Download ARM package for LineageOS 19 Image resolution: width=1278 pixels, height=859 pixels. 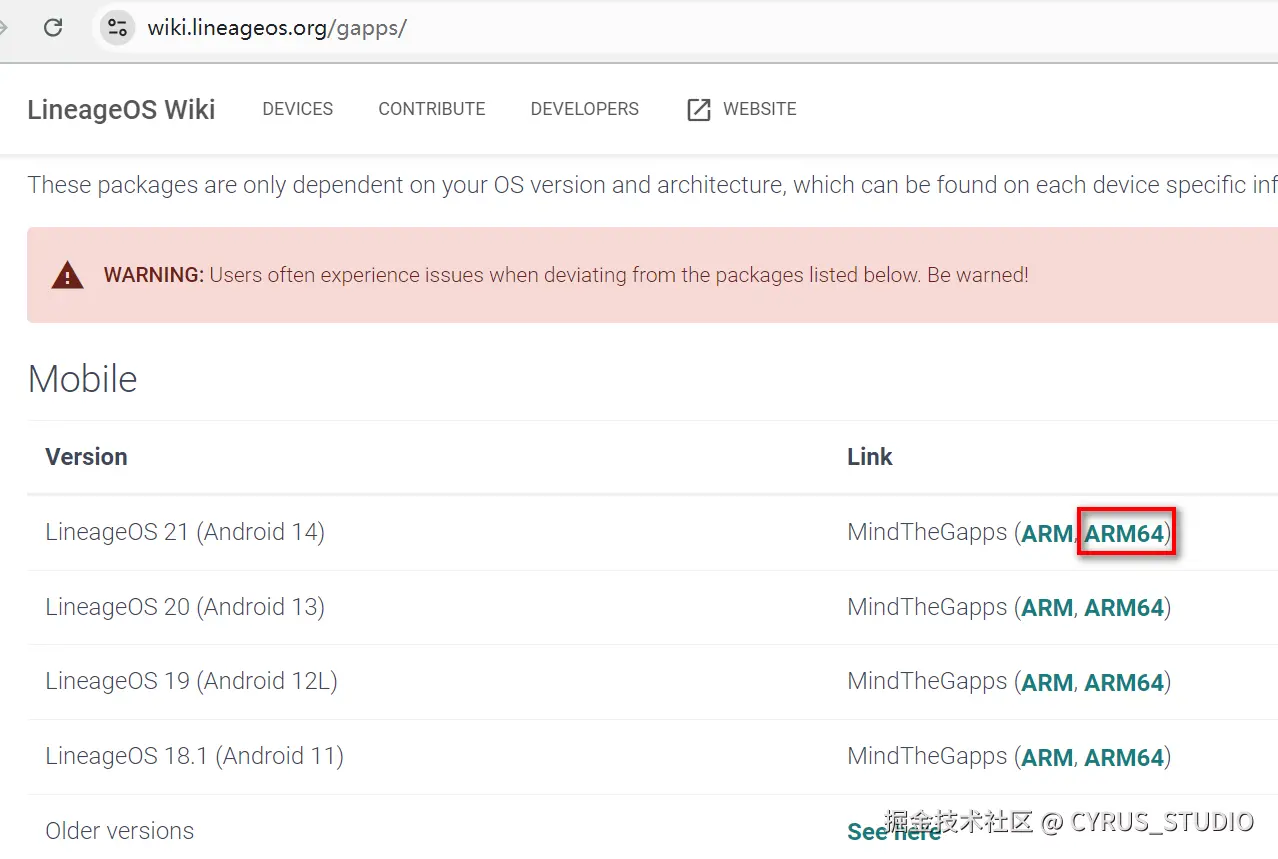pos(1046,682)
